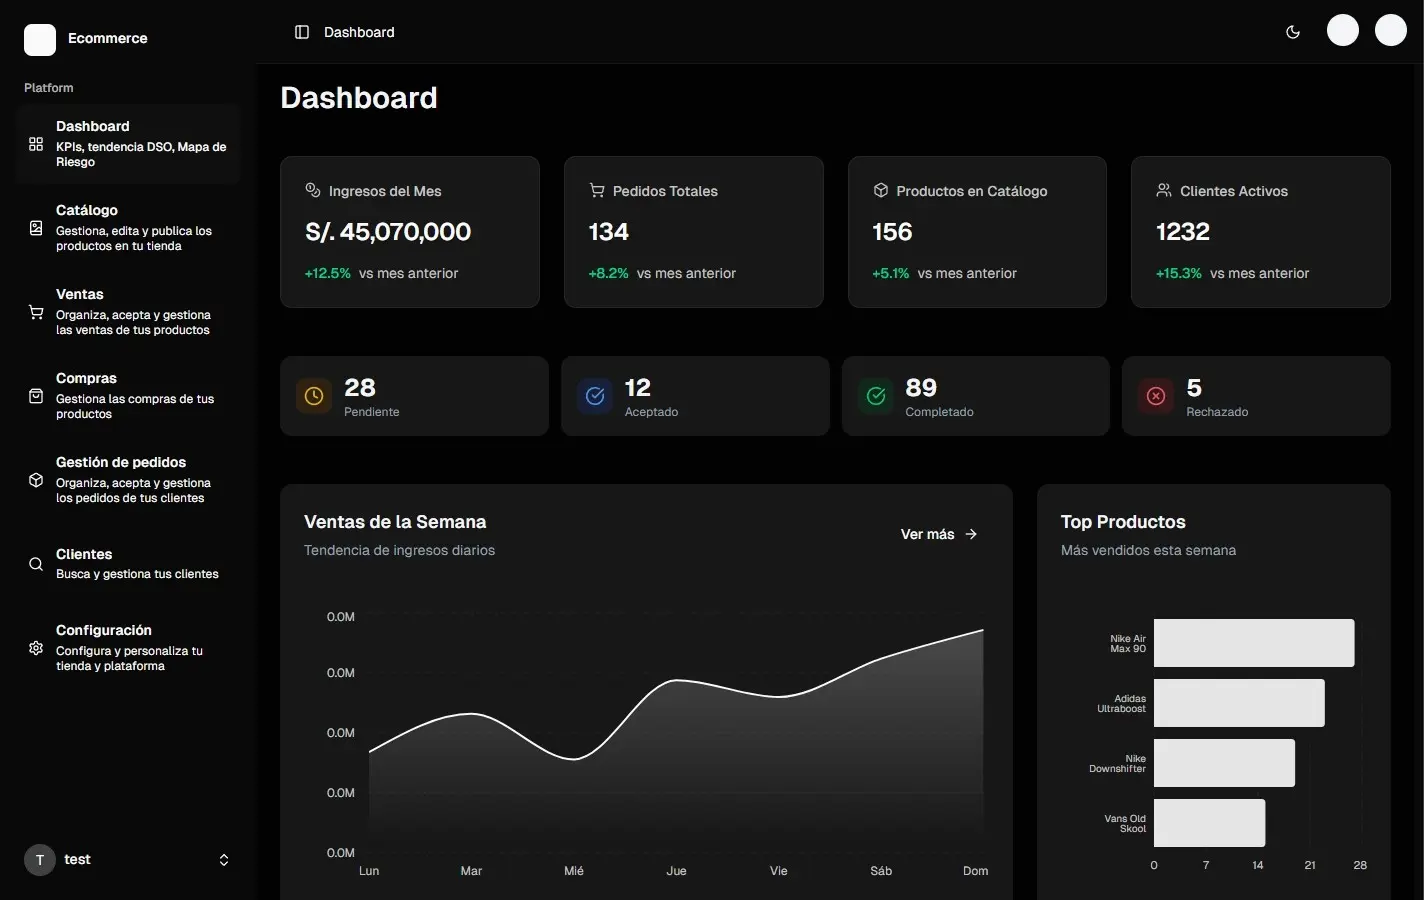This screenshot has width=1424, height=900.
Task: Select Dashboard in the top breadcrumb
Action: (359, 32)
